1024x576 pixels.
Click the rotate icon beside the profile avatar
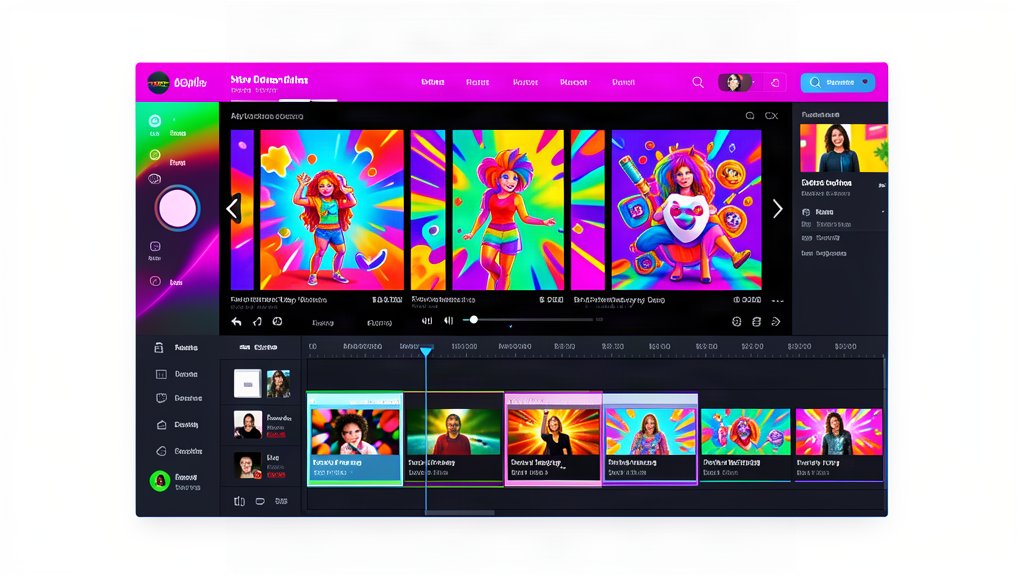point(775,83)
